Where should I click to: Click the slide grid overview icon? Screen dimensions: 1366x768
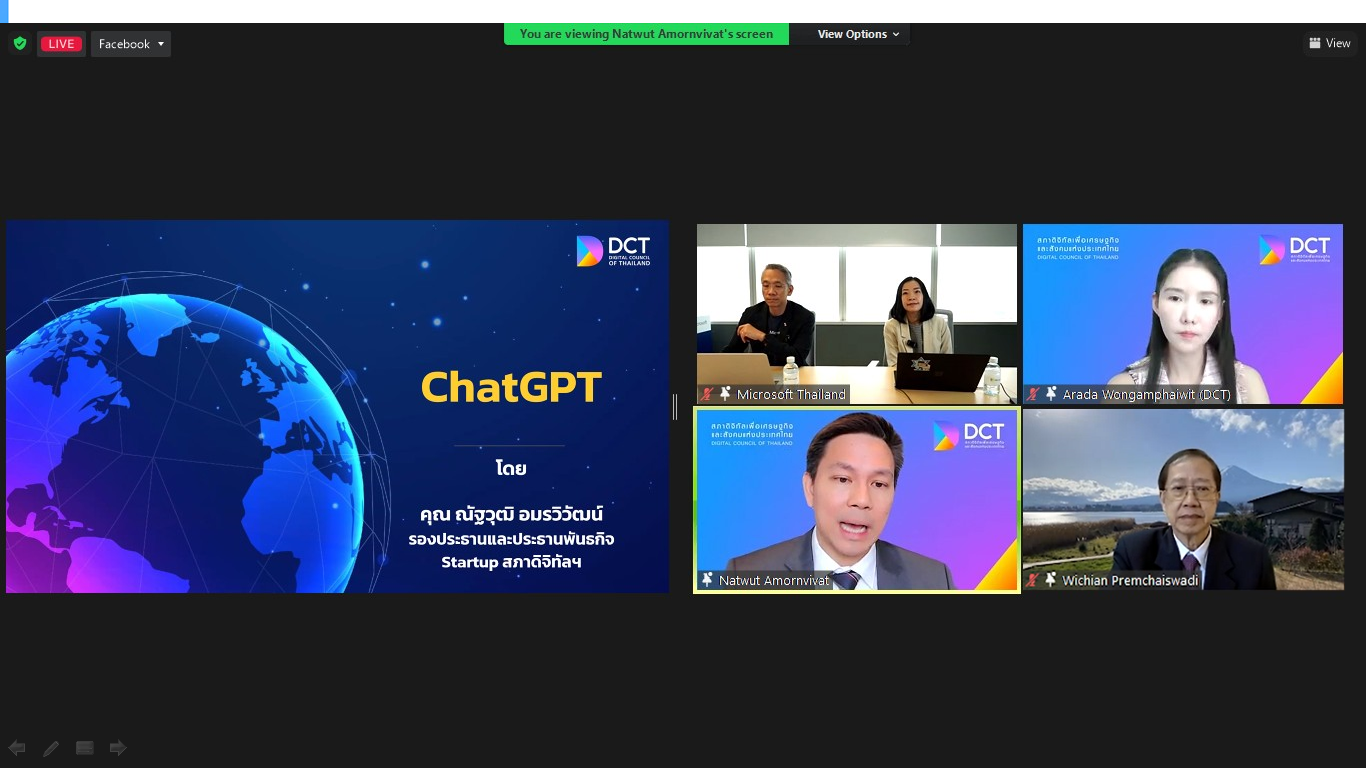pos(85,748)
